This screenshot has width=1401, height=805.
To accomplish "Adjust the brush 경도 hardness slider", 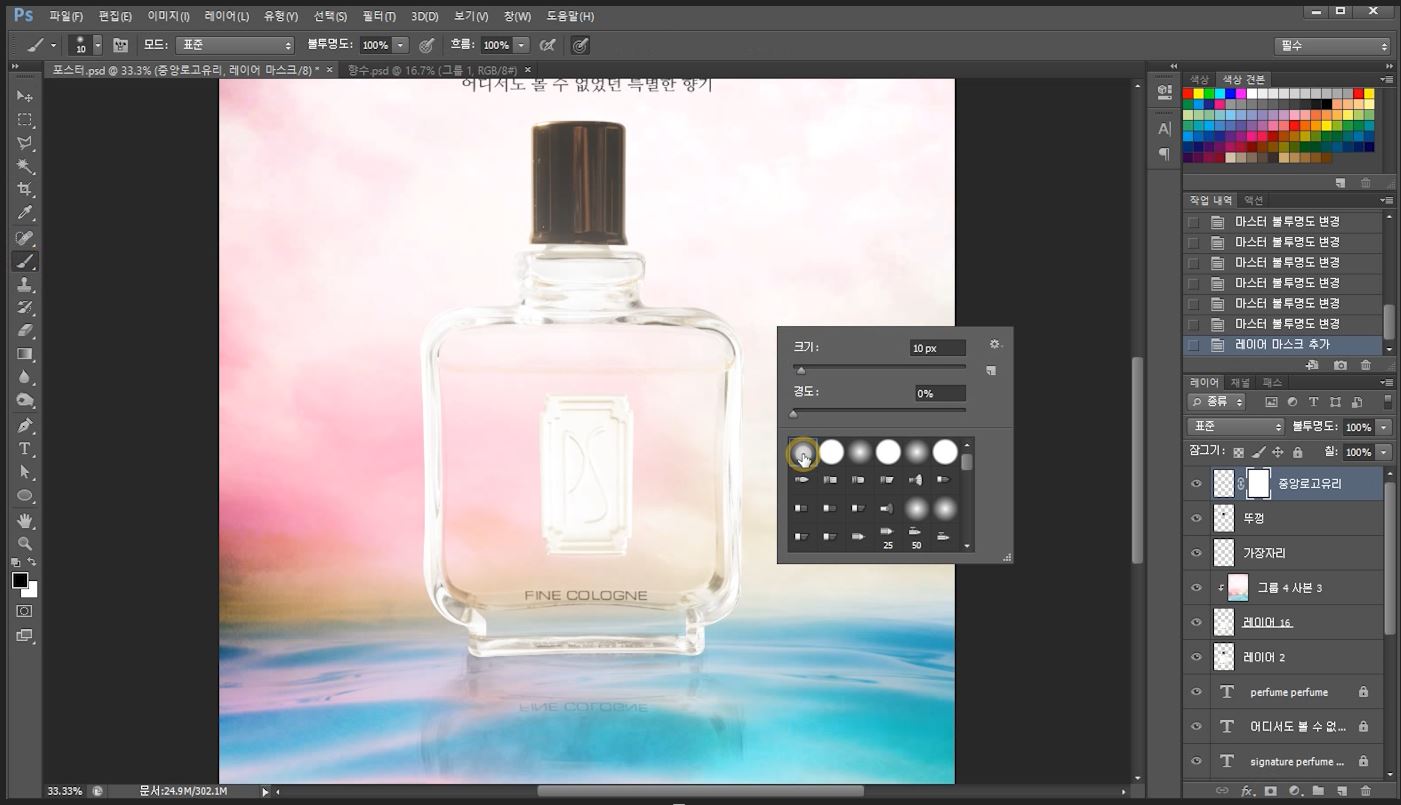I will pos(793,412).
